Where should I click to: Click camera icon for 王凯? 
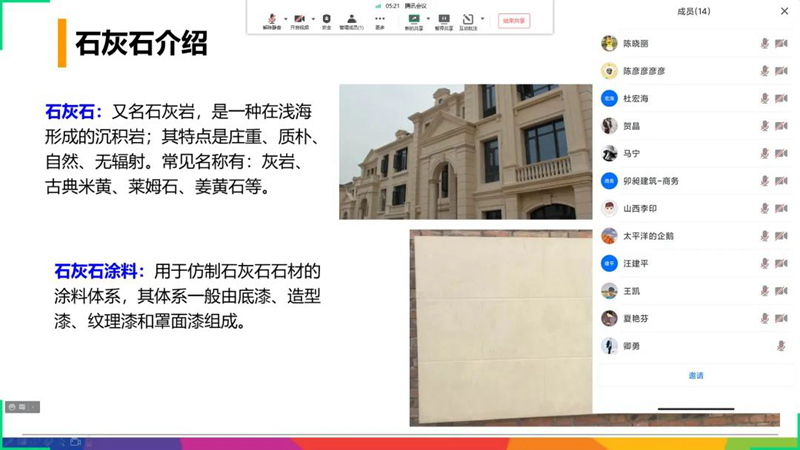(x=781, y=291)
